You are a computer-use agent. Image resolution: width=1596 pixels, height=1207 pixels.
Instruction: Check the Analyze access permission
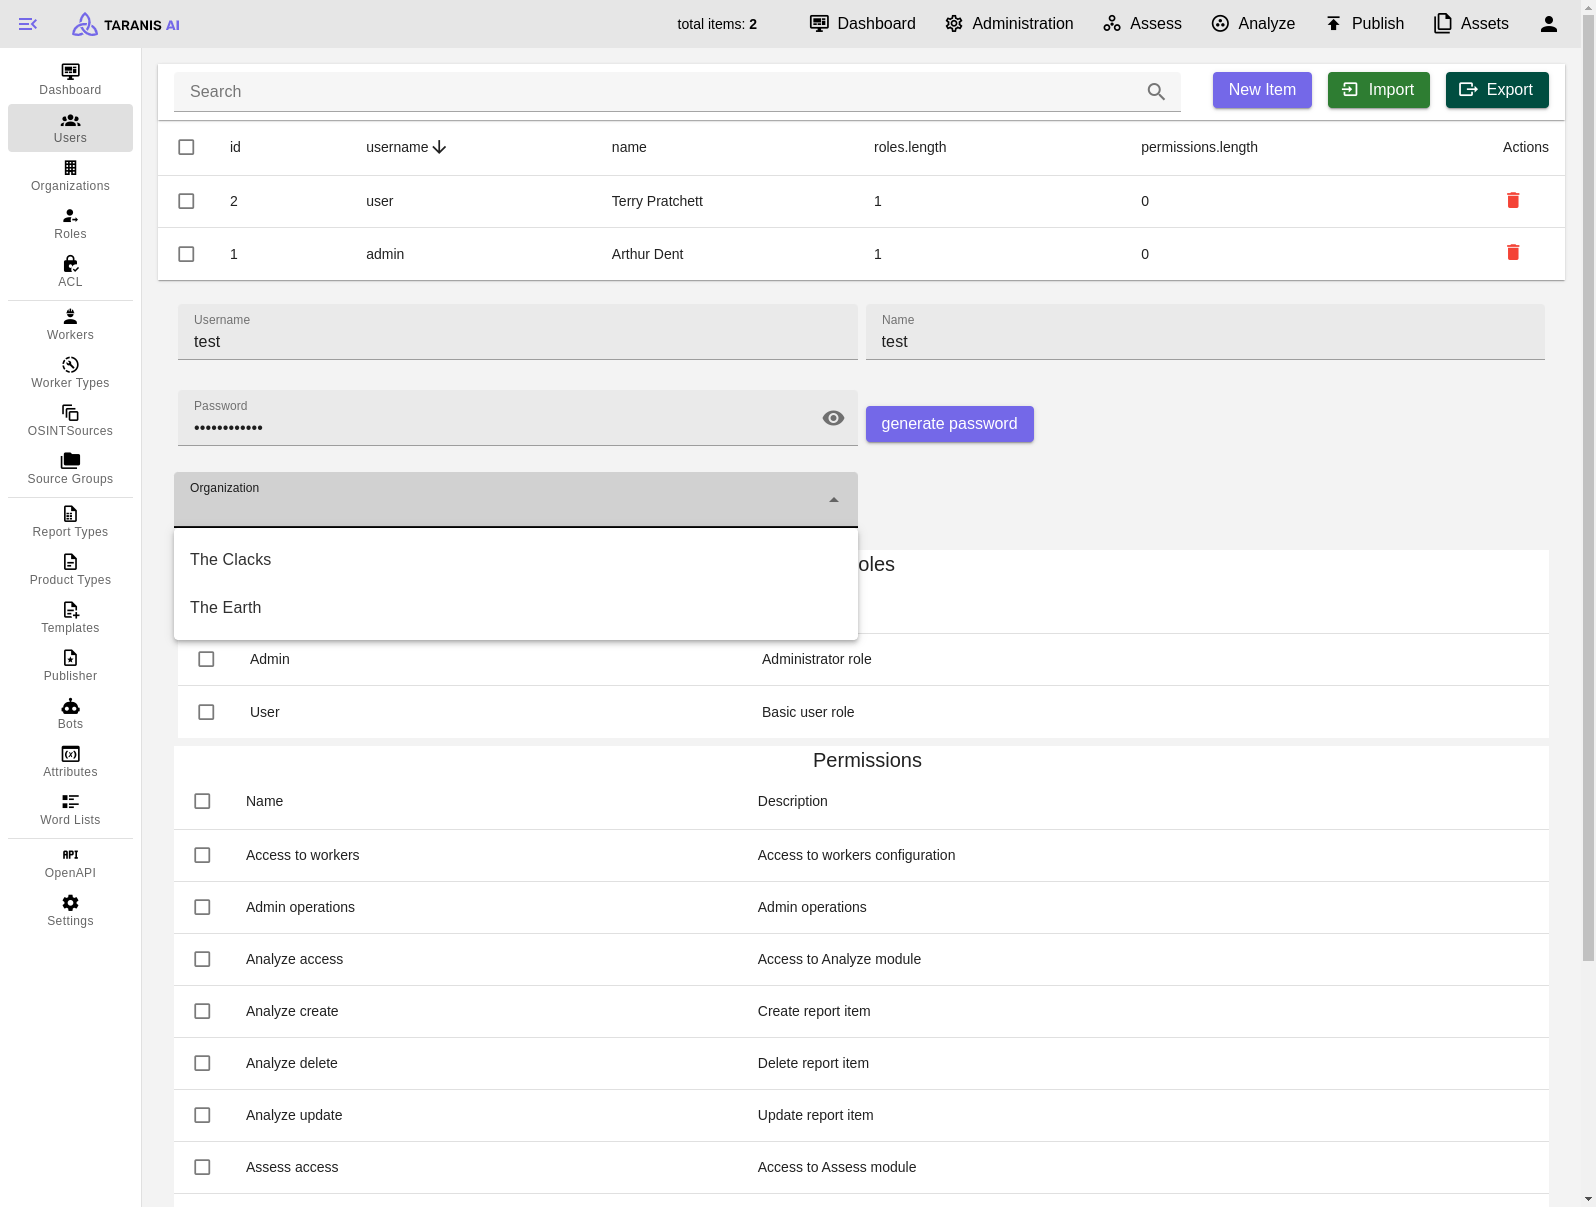click(x=202, y=959)
